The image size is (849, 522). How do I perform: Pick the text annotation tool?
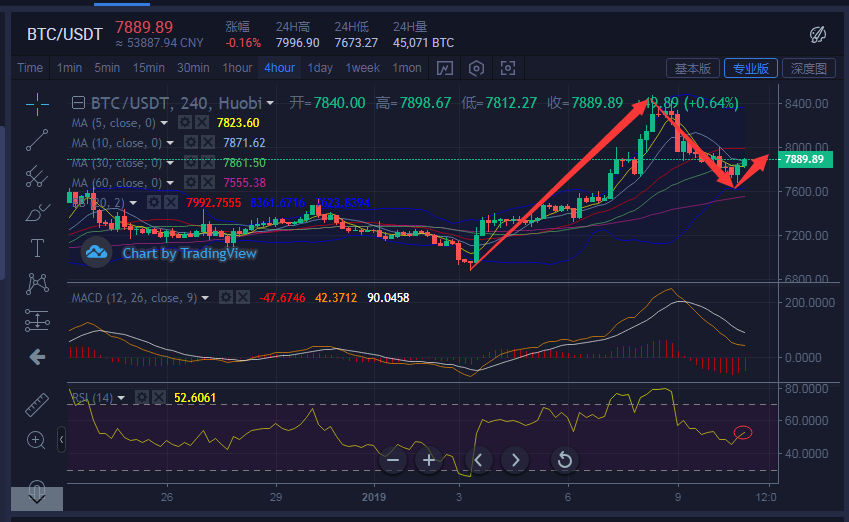(37, 247)
